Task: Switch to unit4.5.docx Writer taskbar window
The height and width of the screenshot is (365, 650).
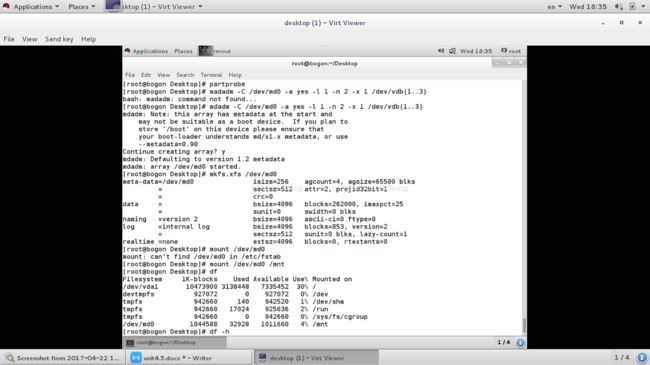Action: [190, 358]
